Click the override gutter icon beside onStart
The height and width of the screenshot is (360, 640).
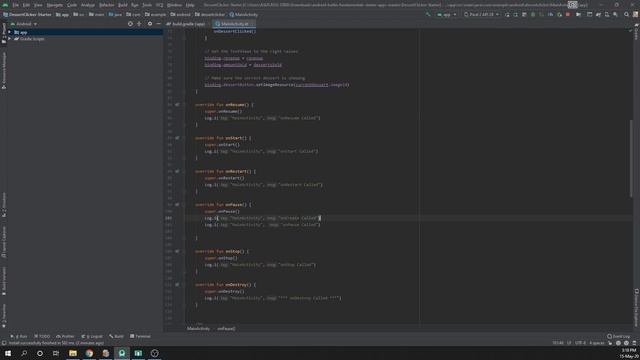[177, 138]
